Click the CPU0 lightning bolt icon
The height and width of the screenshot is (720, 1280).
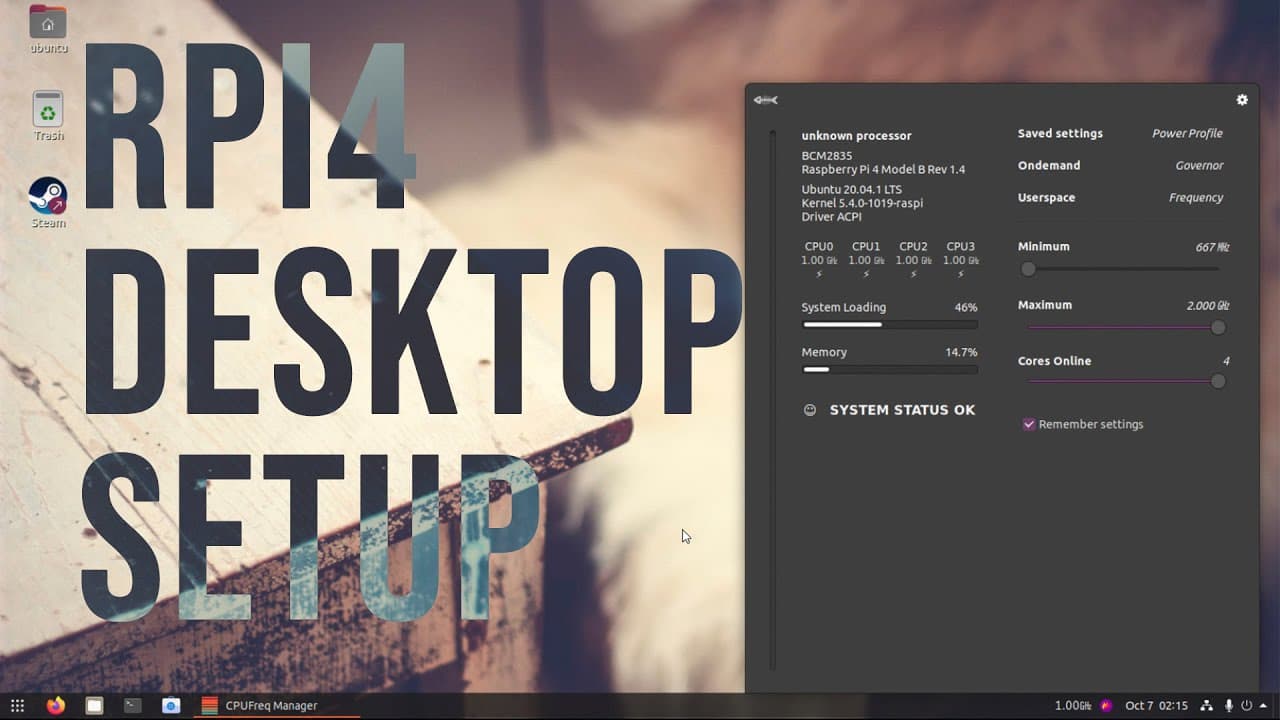(819, 274)
